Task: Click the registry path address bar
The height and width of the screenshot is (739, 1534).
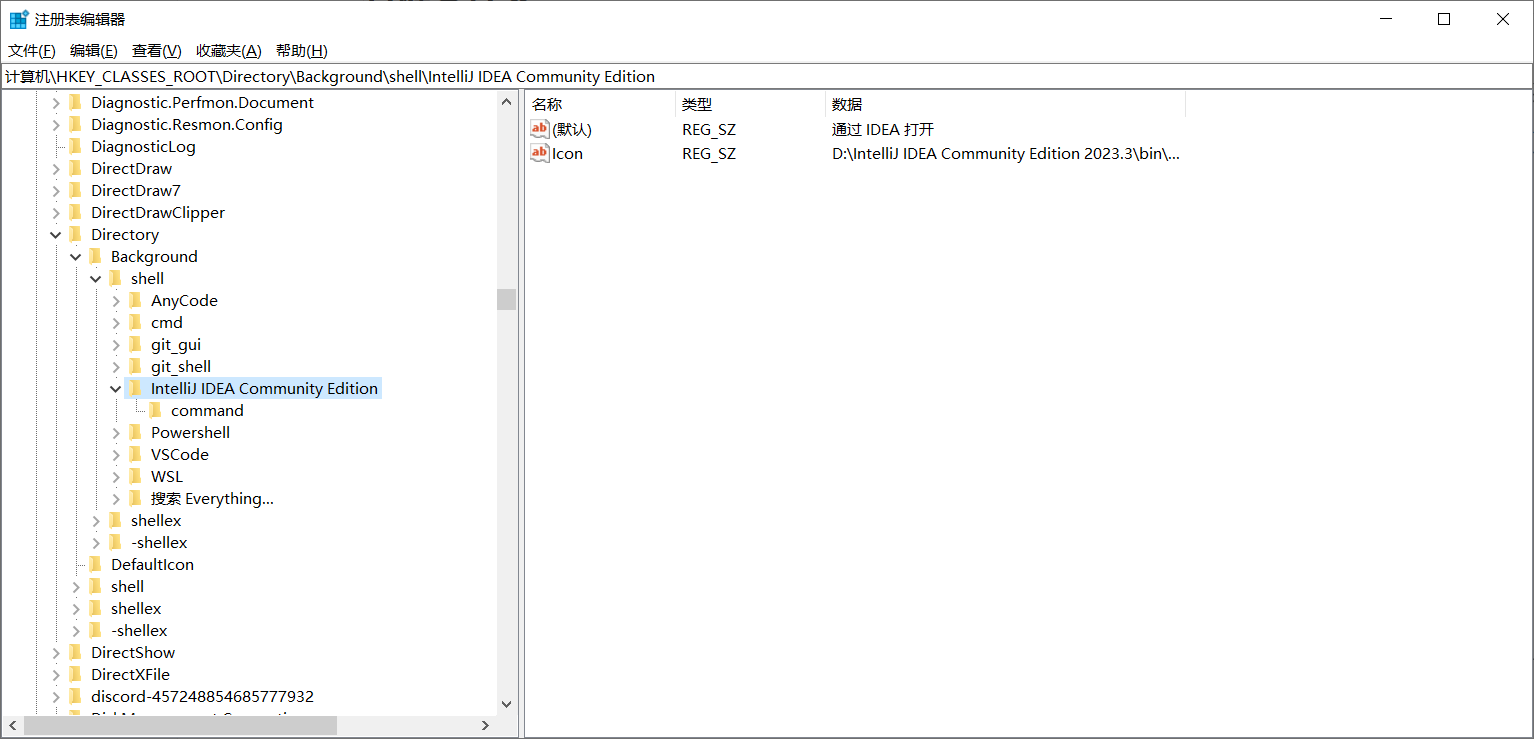Action: [767, 77]
